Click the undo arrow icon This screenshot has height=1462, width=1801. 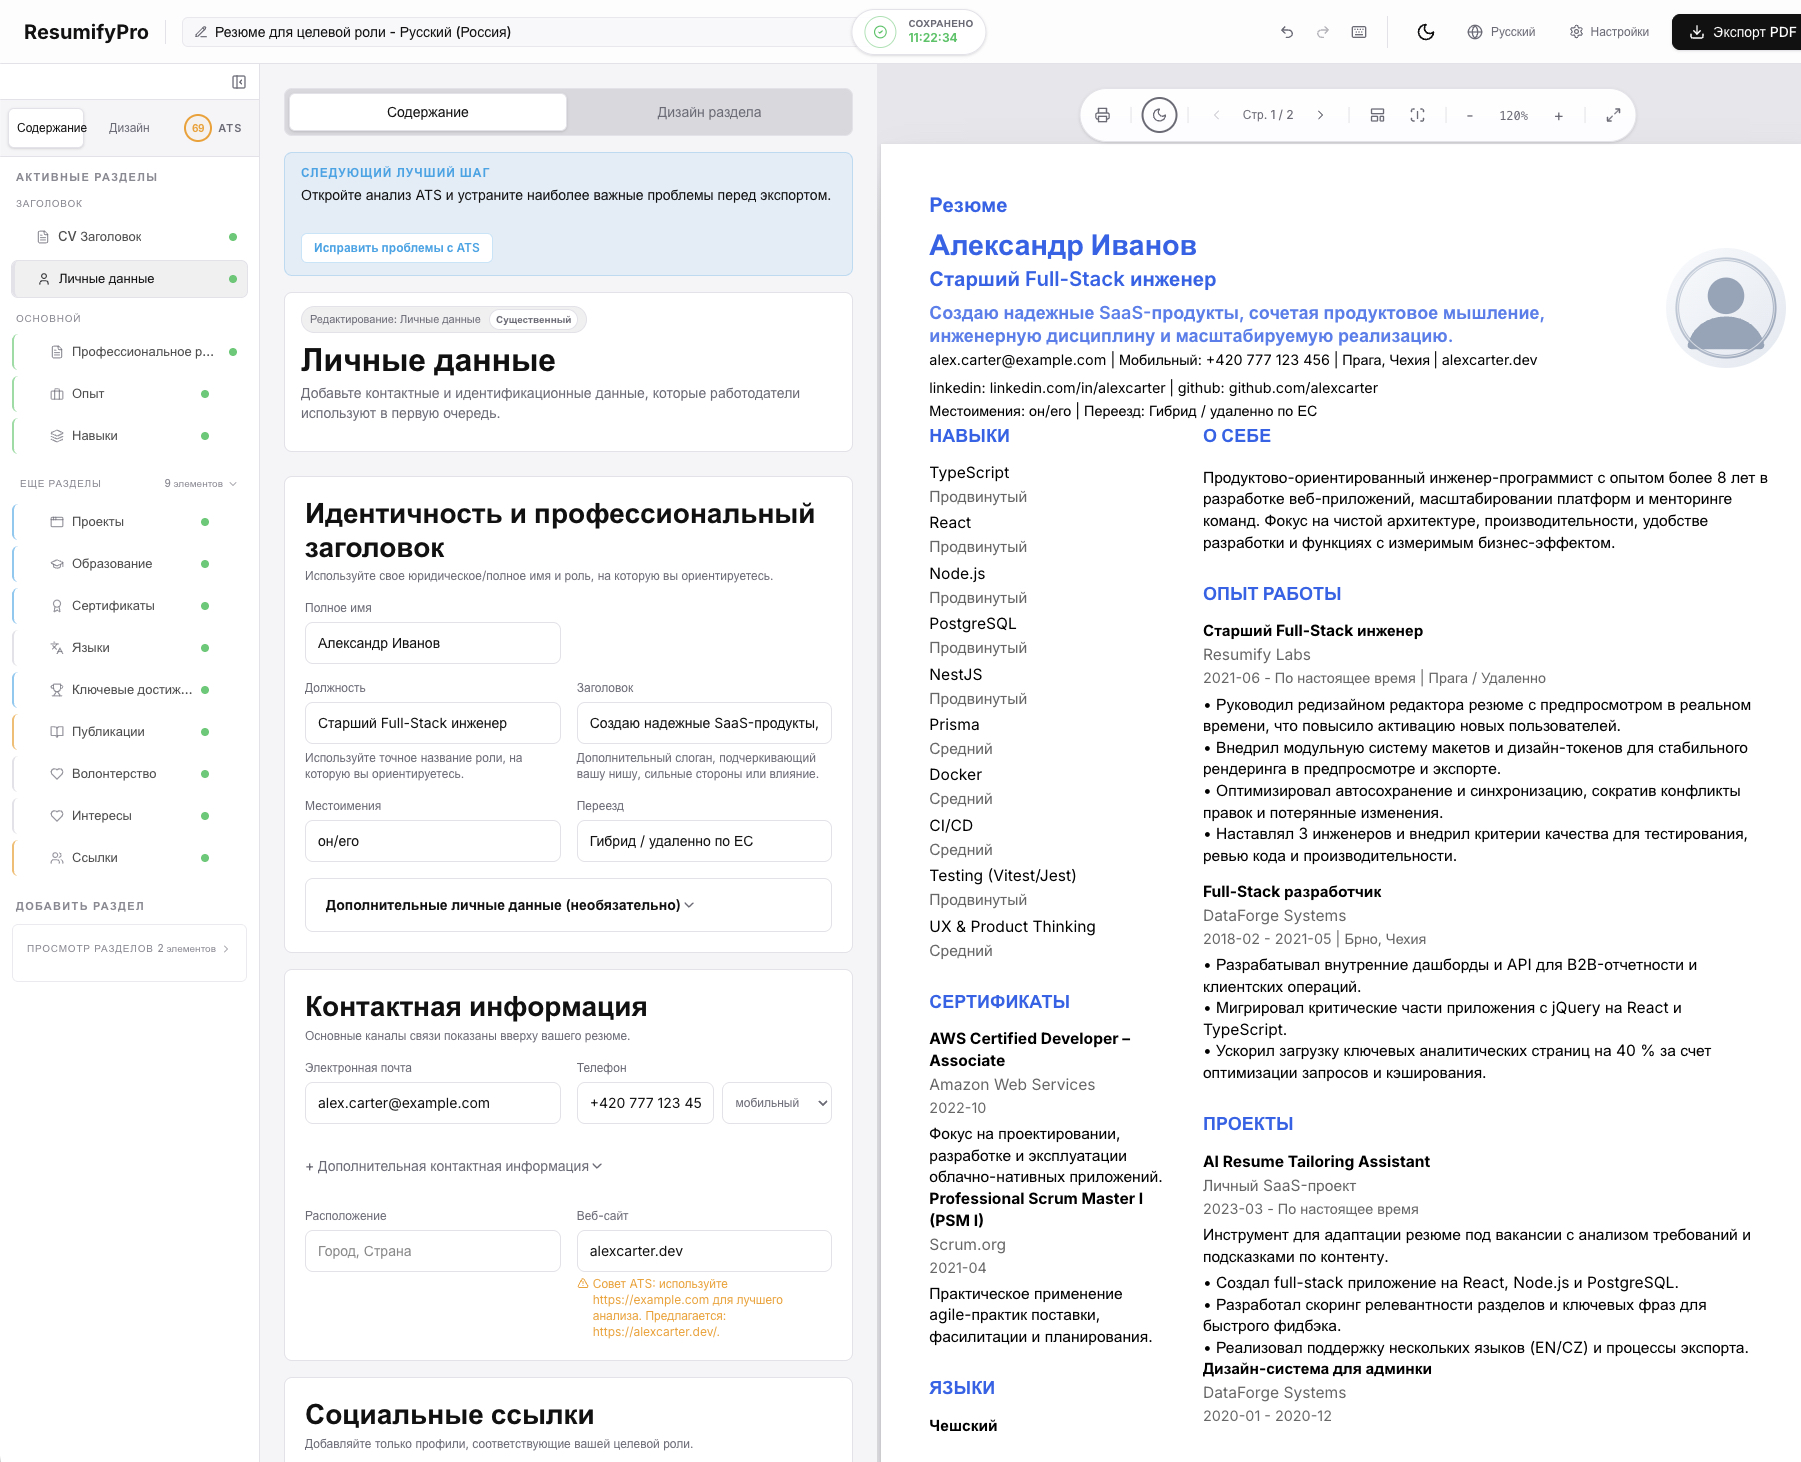coord(1288,31)
